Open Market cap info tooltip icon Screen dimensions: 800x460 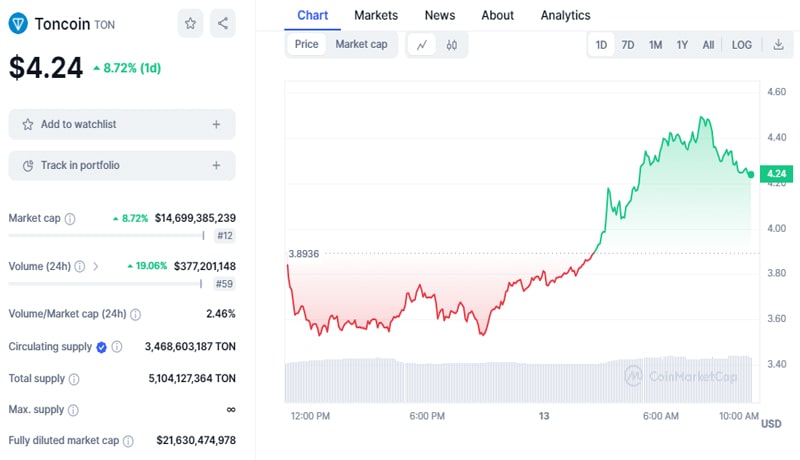pos(70,219)
